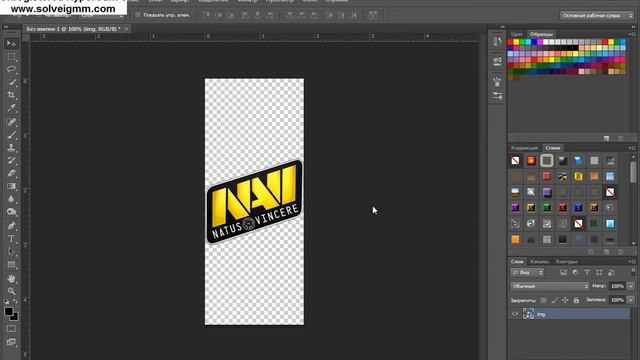The width and height of the screenshot is (640, 360).
Task: Lock layer position
Action: pos(565,300)
